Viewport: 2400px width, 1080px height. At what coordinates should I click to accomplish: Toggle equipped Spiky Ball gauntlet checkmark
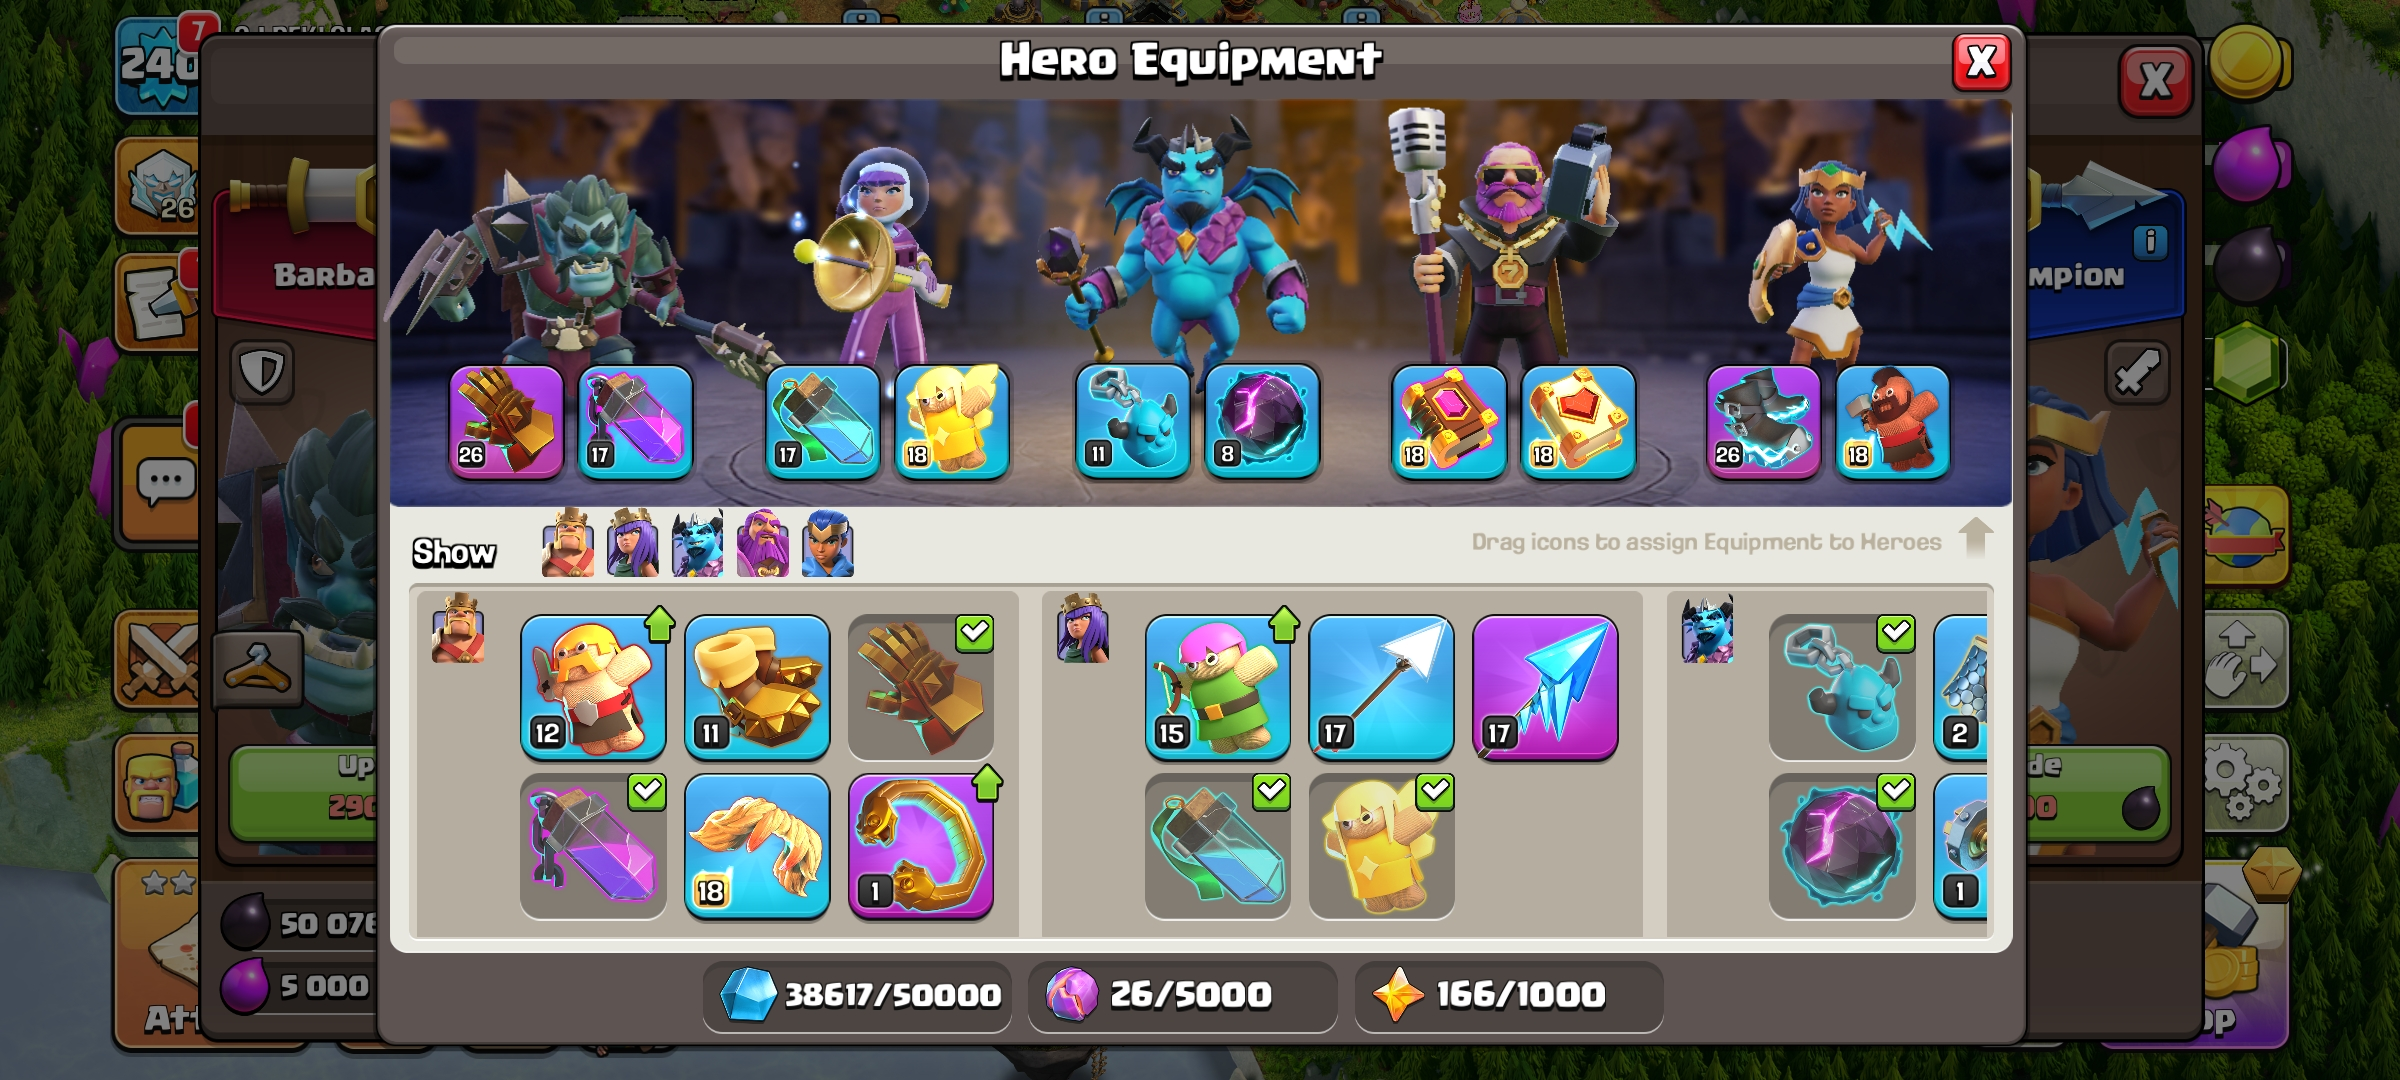975,633
